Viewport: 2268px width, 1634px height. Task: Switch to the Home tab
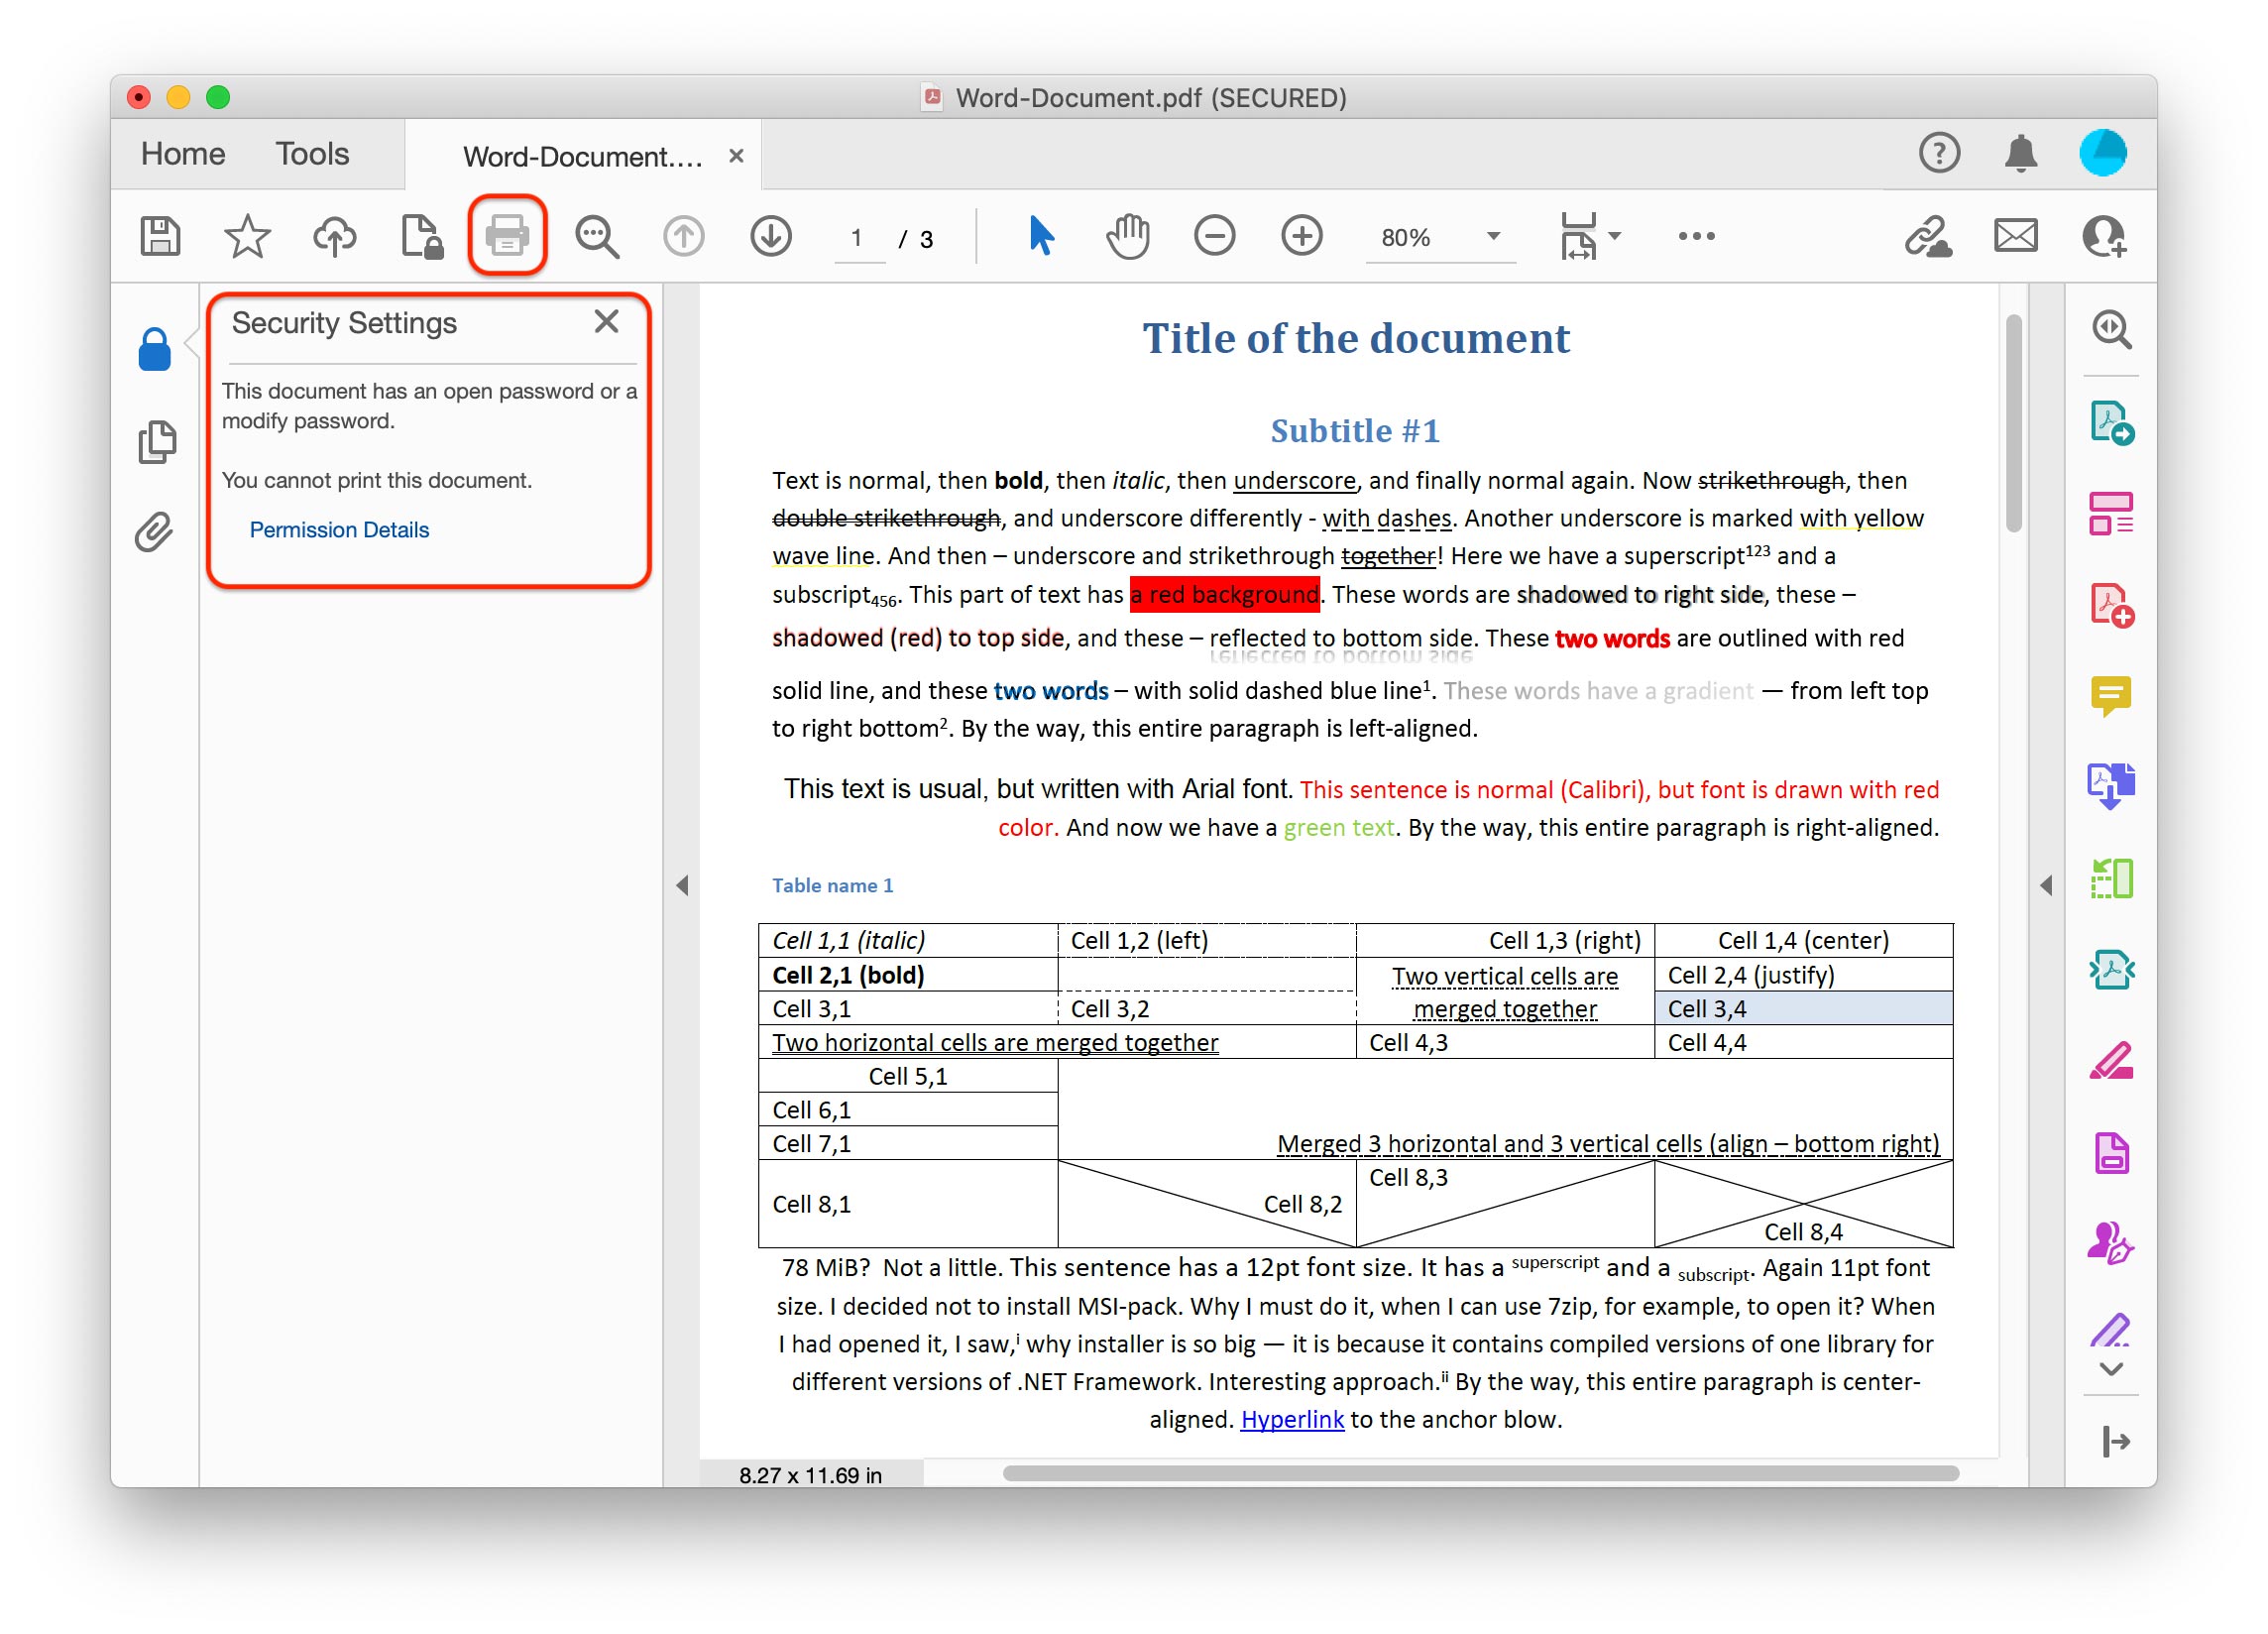[x=183, y=153]
